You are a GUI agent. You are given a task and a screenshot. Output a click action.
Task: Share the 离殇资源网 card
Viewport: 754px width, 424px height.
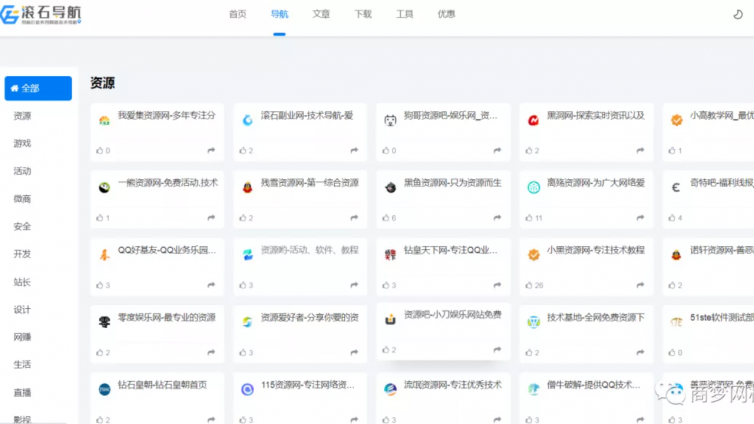coord(640,218)
